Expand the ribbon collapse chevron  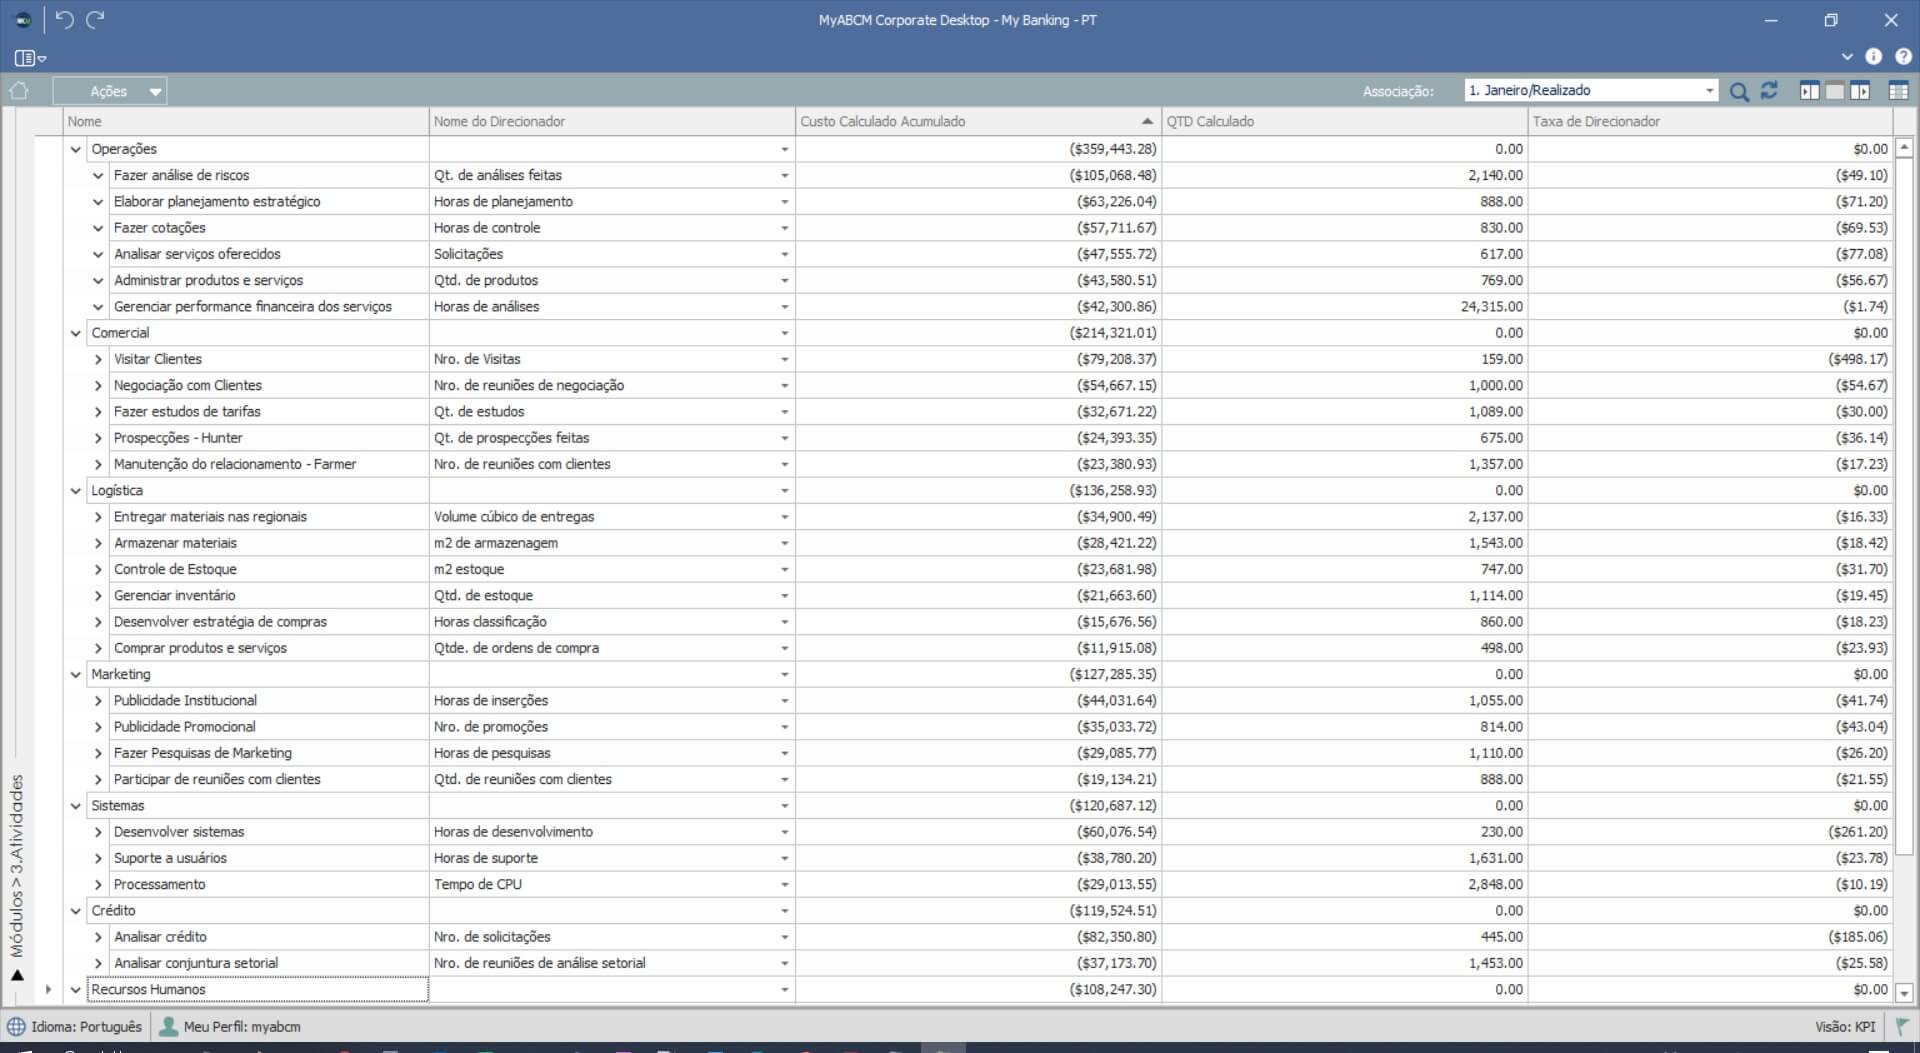1847,57
